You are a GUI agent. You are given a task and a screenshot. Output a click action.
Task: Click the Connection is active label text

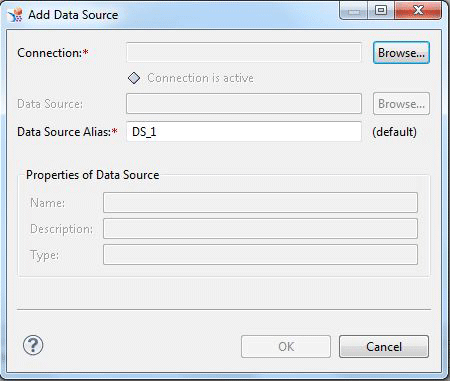200,78
